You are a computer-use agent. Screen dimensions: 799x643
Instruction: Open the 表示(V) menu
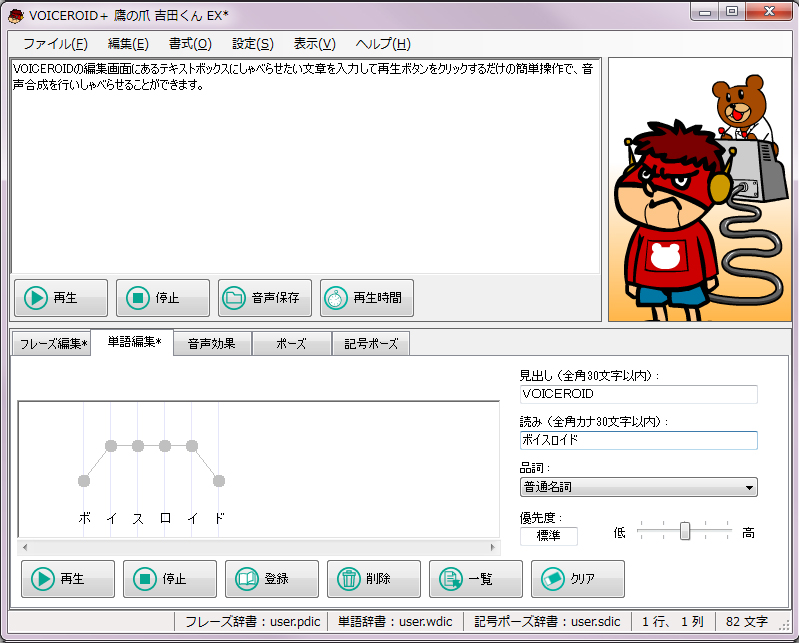[x=314, y=44]
